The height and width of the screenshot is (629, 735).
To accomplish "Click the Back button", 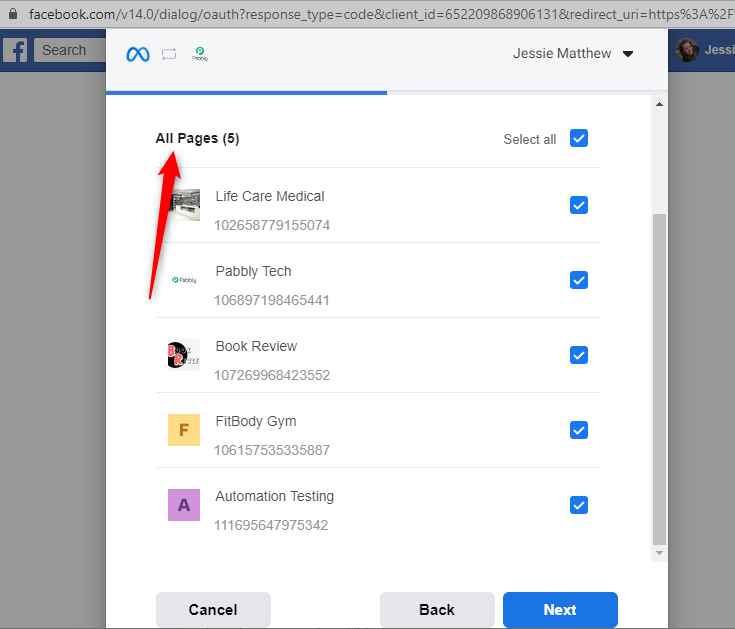I will point(437,609).
